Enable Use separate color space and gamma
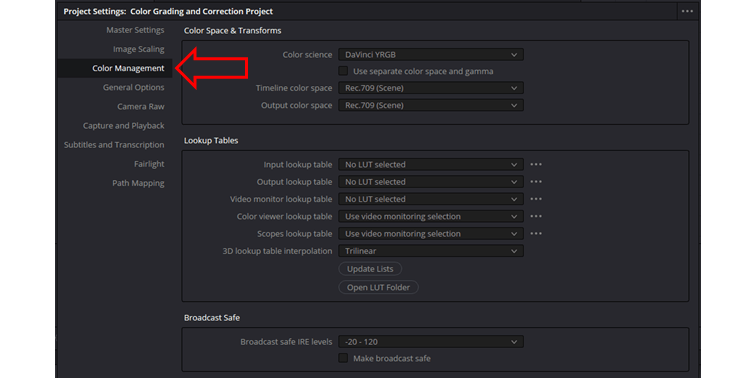The image size is (756, 378). point(343,71)
